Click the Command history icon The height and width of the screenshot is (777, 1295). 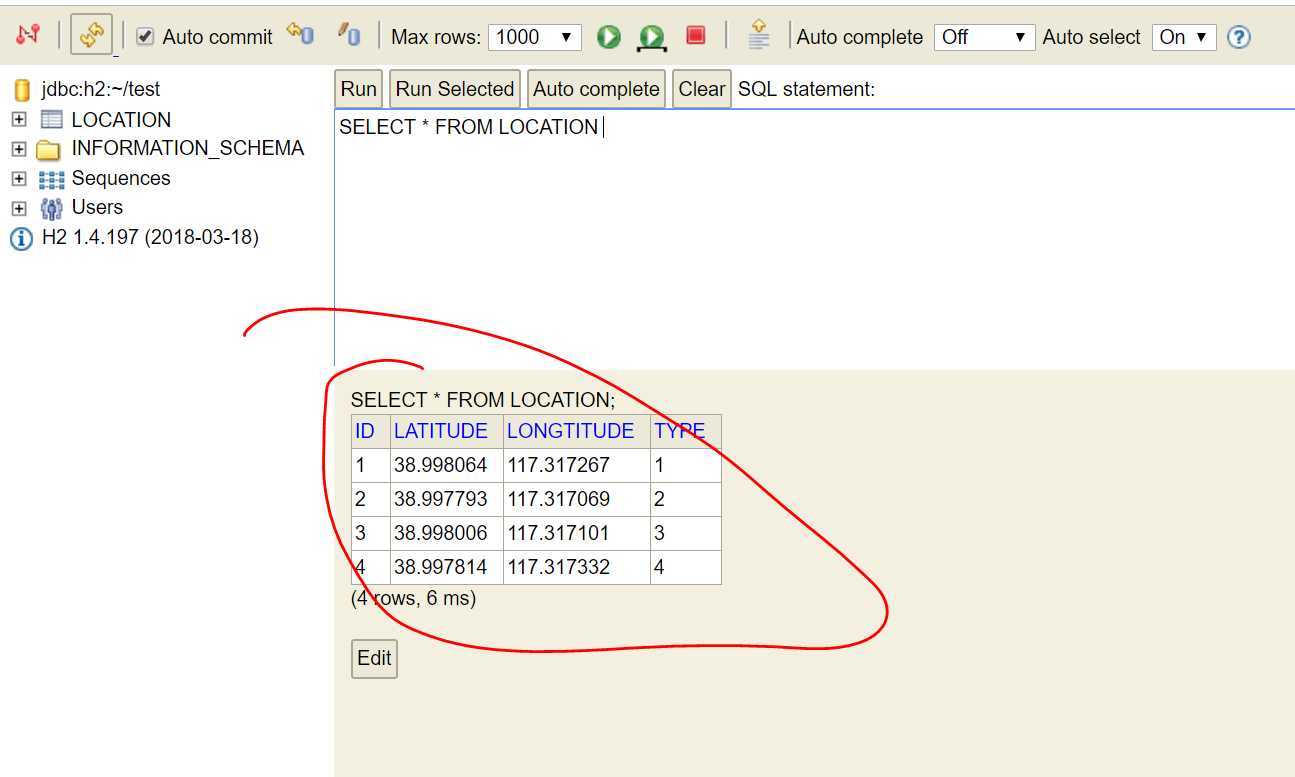759,34
